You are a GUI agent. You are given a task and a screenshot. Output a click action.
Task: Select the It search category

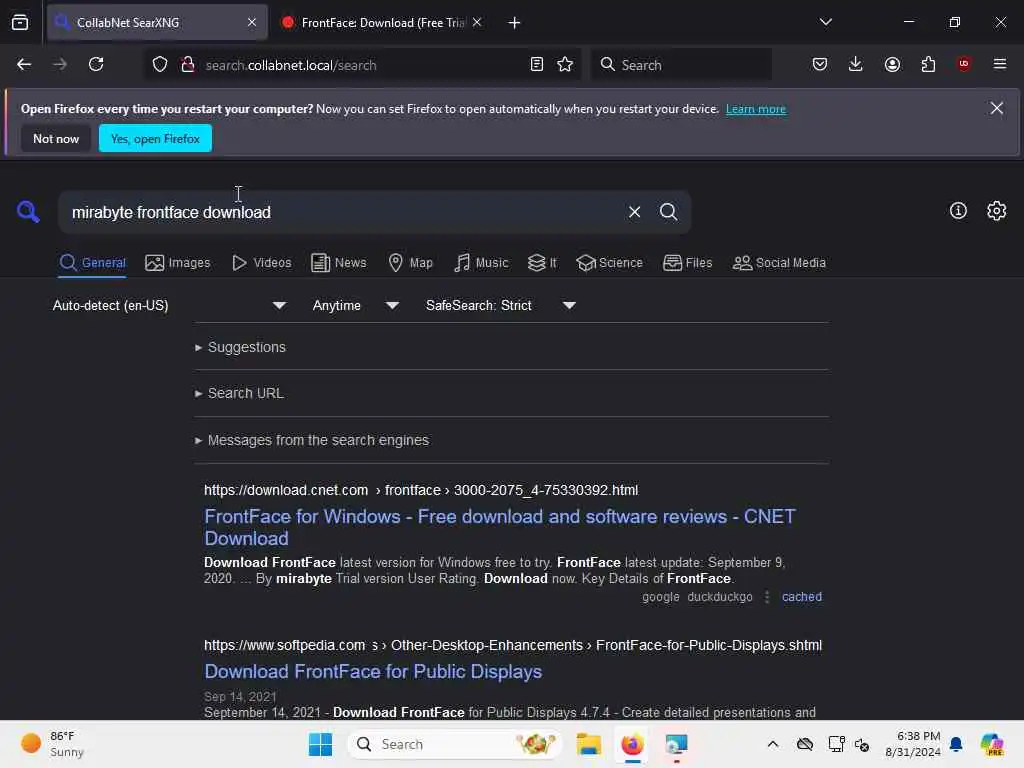542,263
